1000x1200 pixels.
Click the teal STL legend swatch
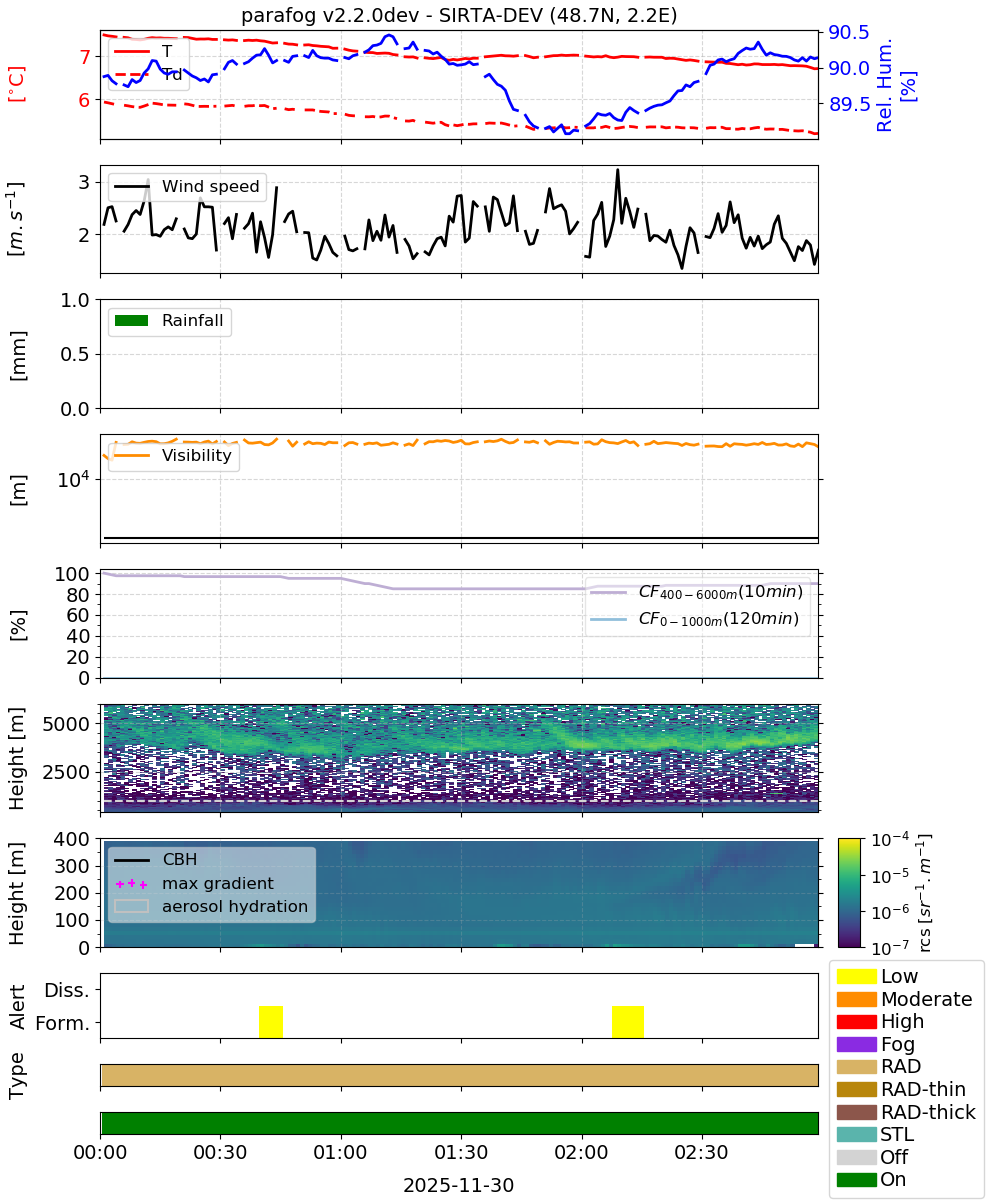(x=856, y=1135)
